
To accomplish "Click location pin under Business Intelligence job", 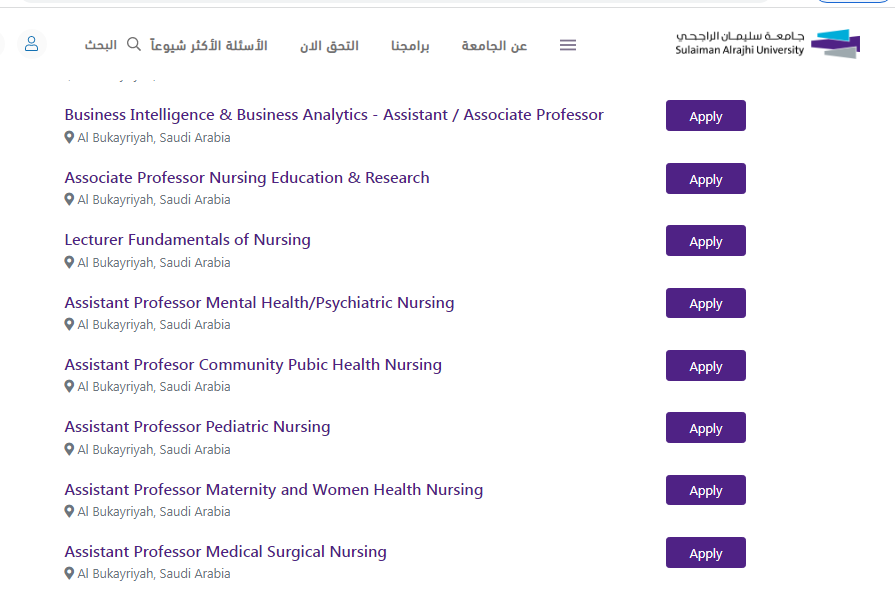I will (69, 137).
